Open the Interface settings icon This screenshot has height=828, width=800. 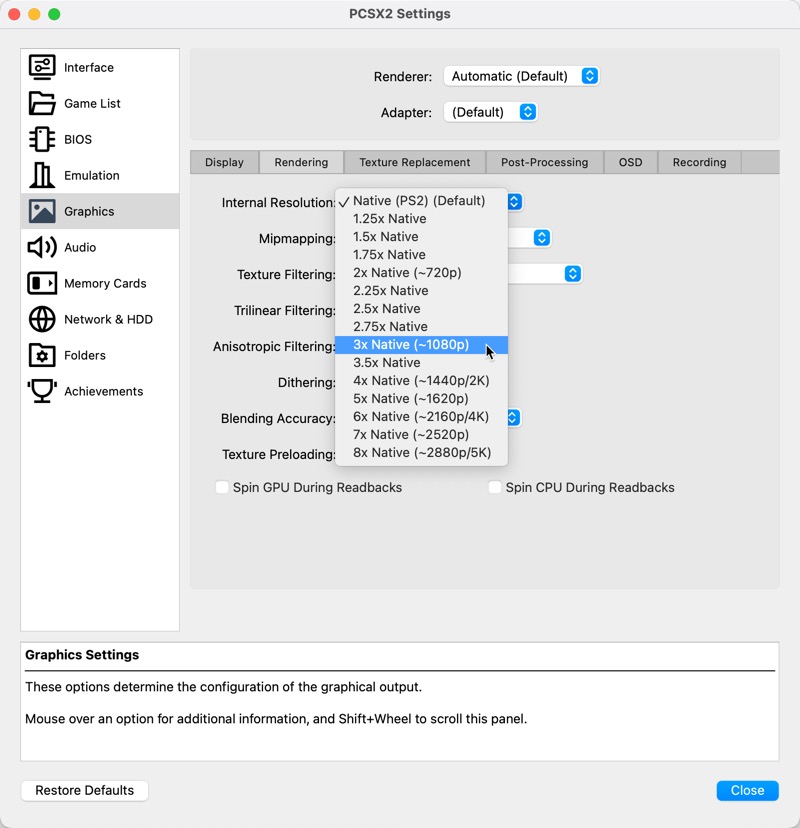point(42,67)
